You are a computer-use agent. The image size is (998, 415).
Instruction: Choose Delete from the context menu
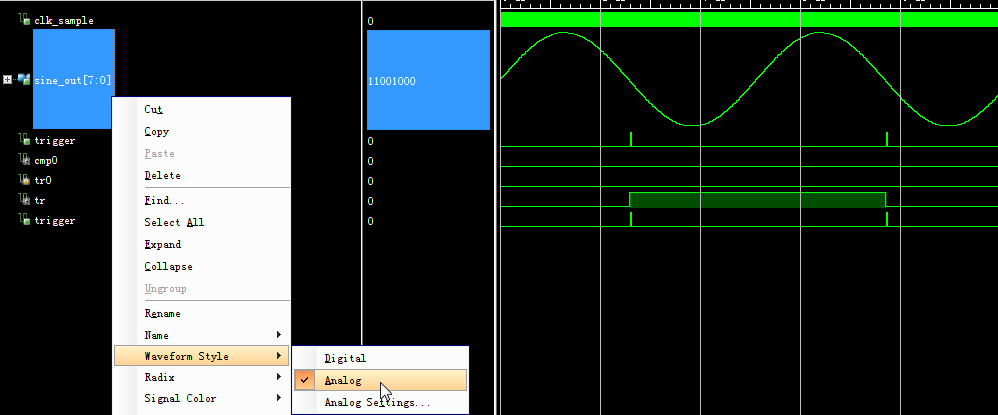(x=162, y=175)
